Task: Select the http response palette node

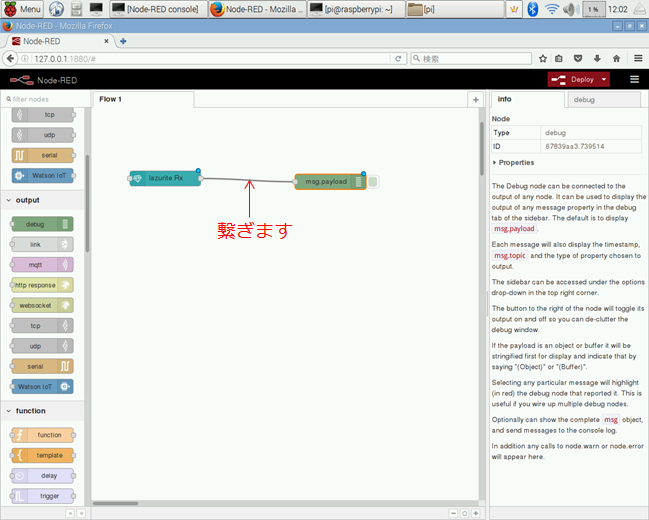Action: pyautogui.click(x=43, y=285)
